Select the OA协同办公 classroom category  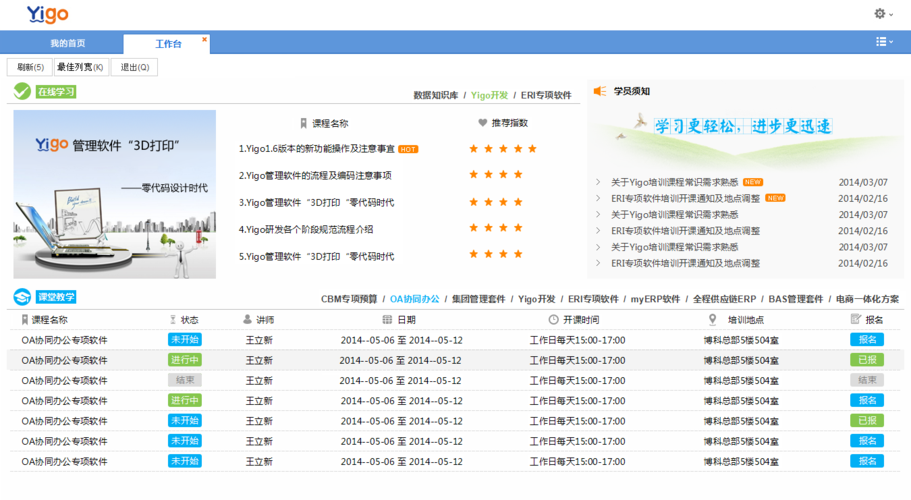(414, 299)
